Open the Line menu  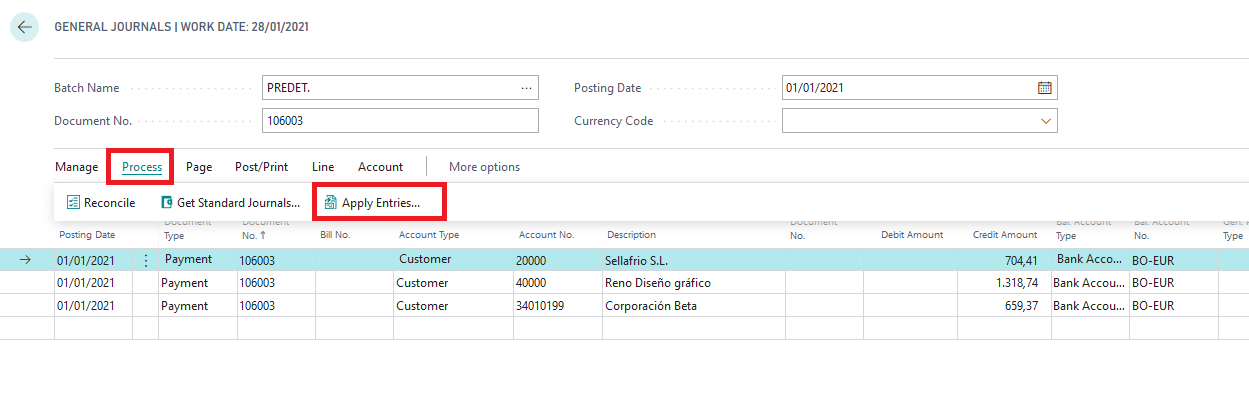(x=323, y=167)
